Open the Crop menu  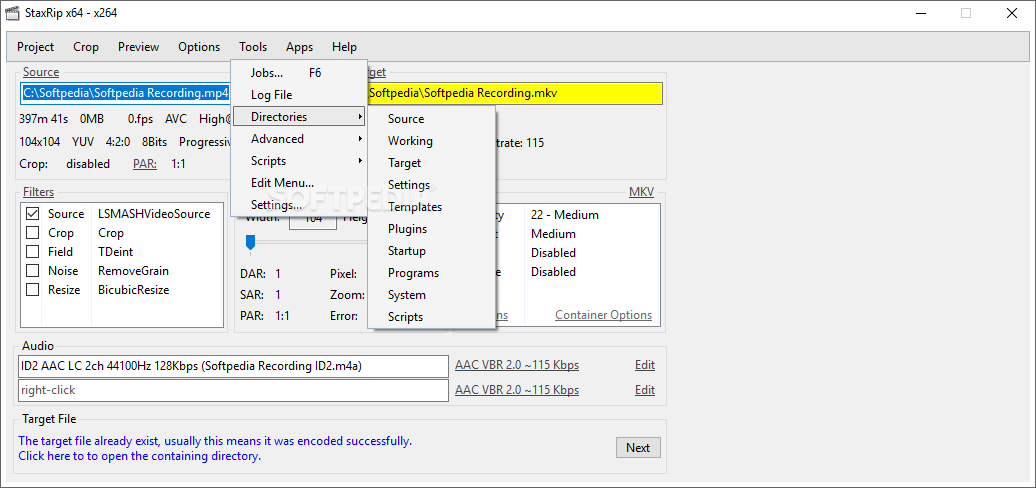click(x=86, y=47)
